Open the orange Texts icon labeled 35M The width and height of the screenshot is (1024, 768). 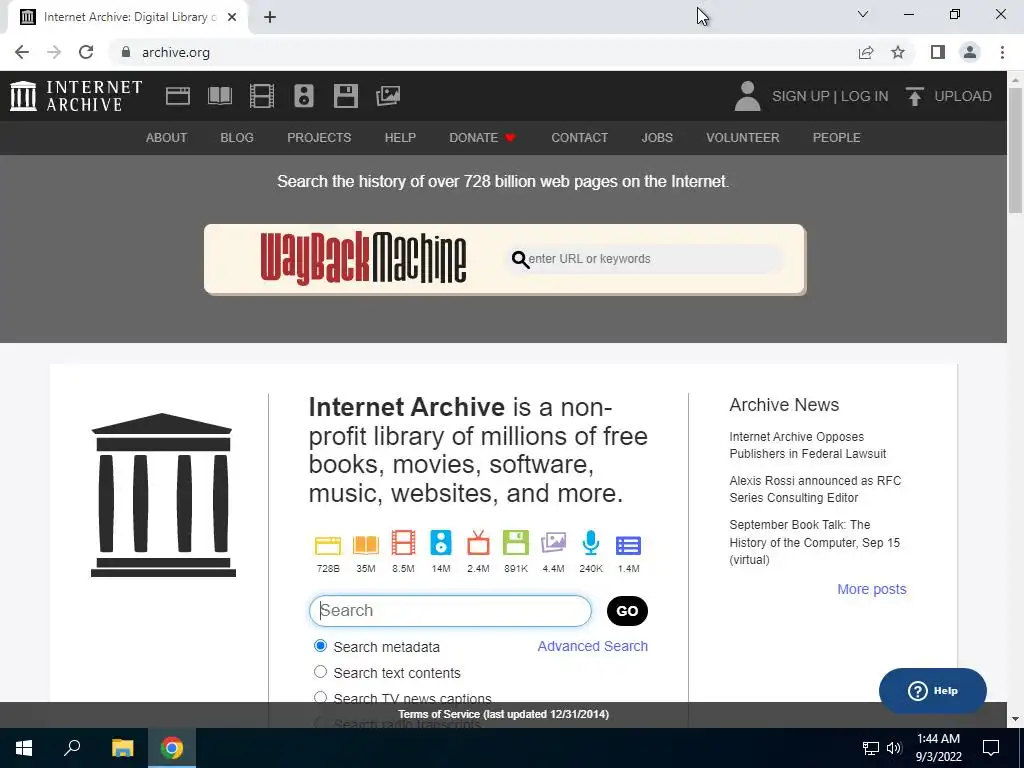[x=366, y=545]
